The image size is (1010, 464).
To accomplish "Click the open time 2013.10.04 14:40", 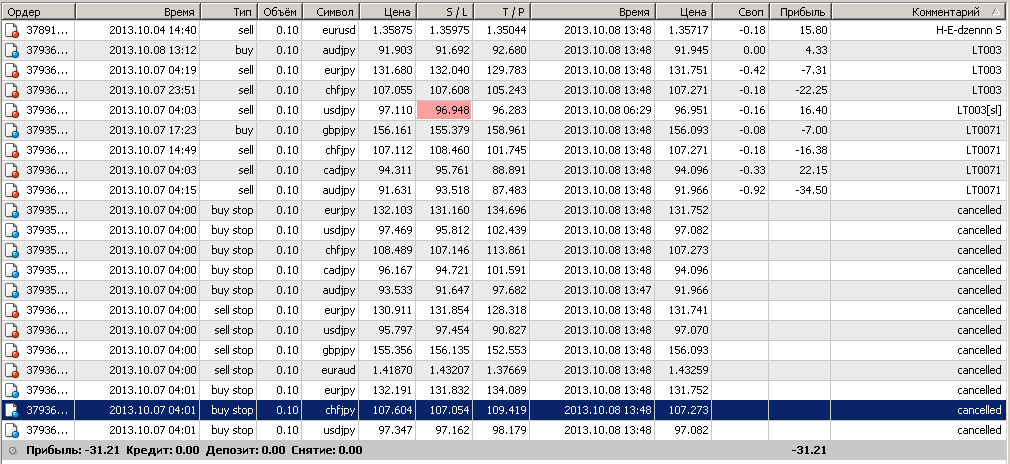I will (x=153, y=30).
